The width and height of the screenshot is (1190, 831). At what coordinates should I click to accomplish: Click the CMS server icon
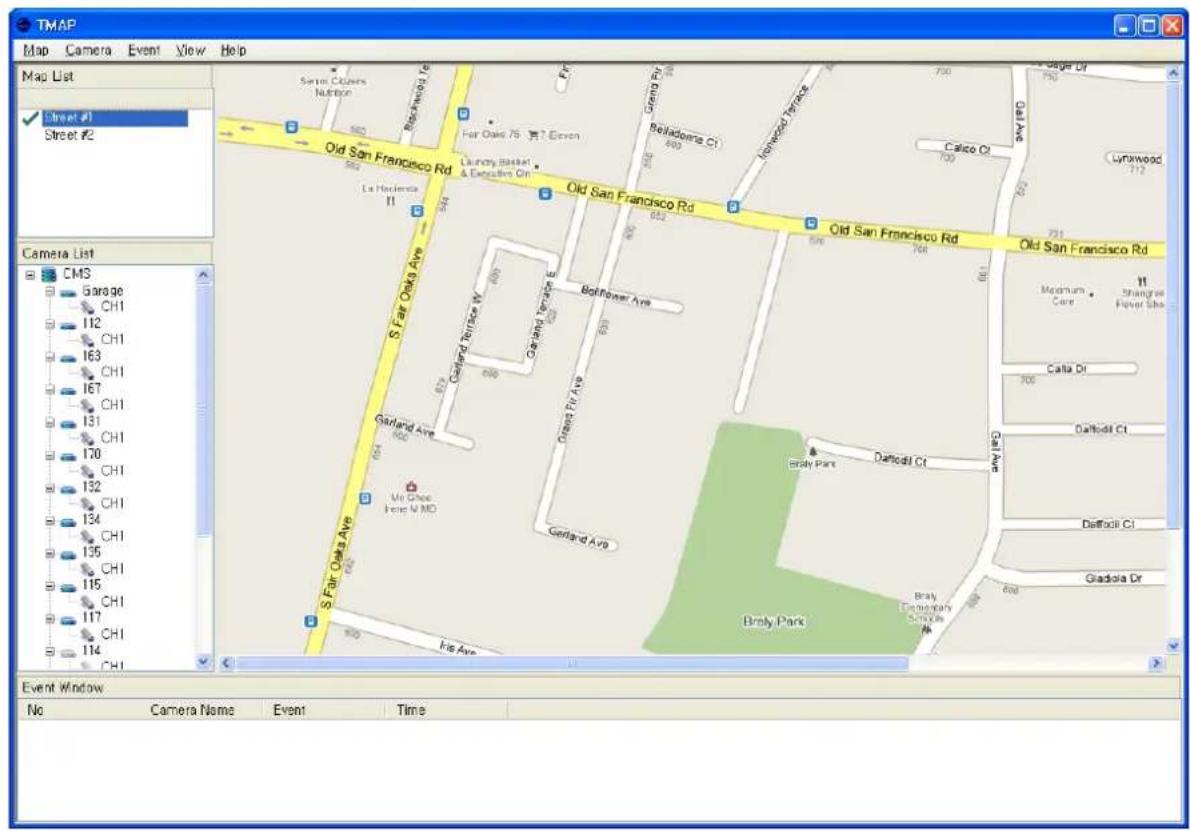49,275
